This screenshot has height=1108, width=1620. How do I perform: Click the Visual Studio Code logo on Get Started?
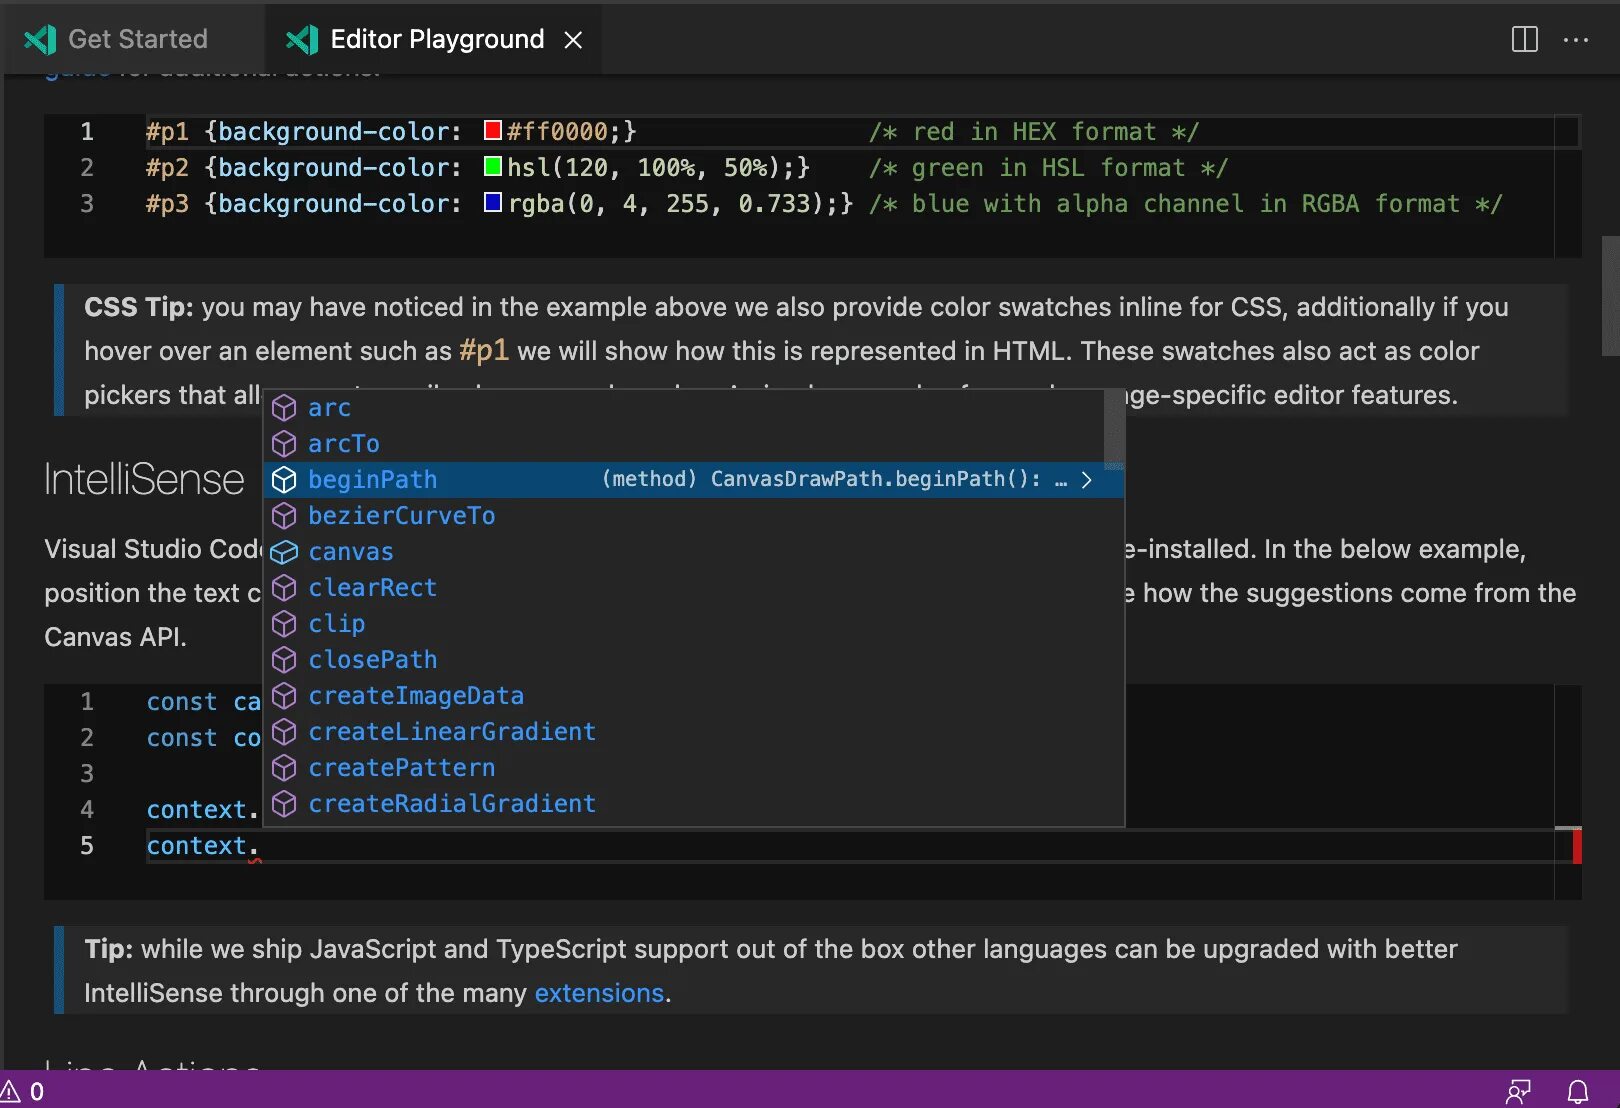[40, 39]
